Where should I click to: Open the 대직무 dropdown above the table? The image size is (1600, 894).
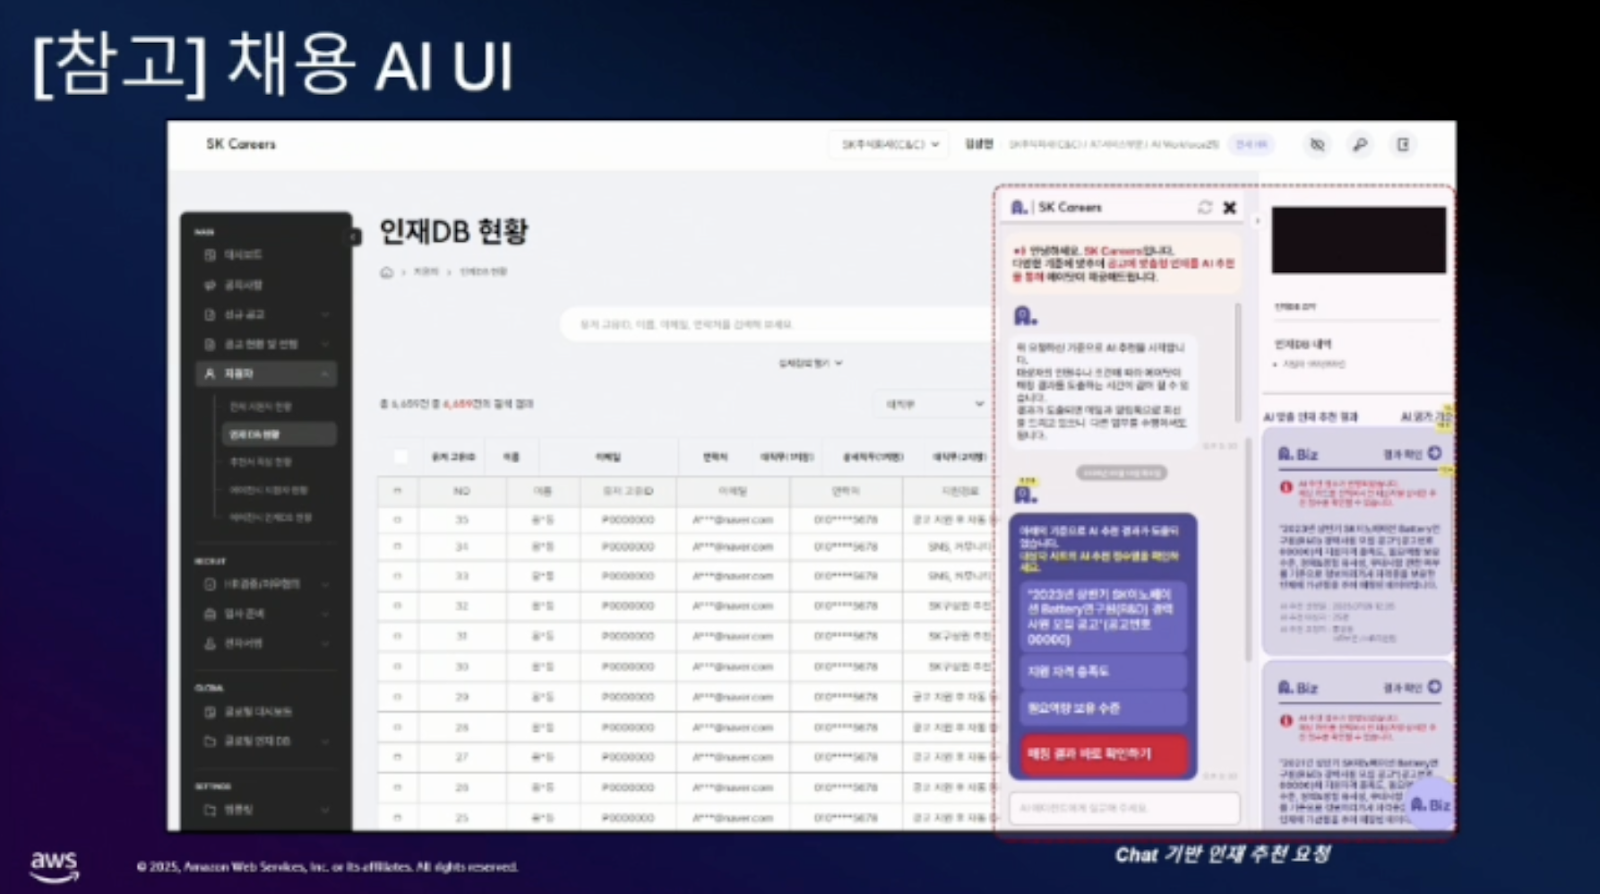pos(934,404)
